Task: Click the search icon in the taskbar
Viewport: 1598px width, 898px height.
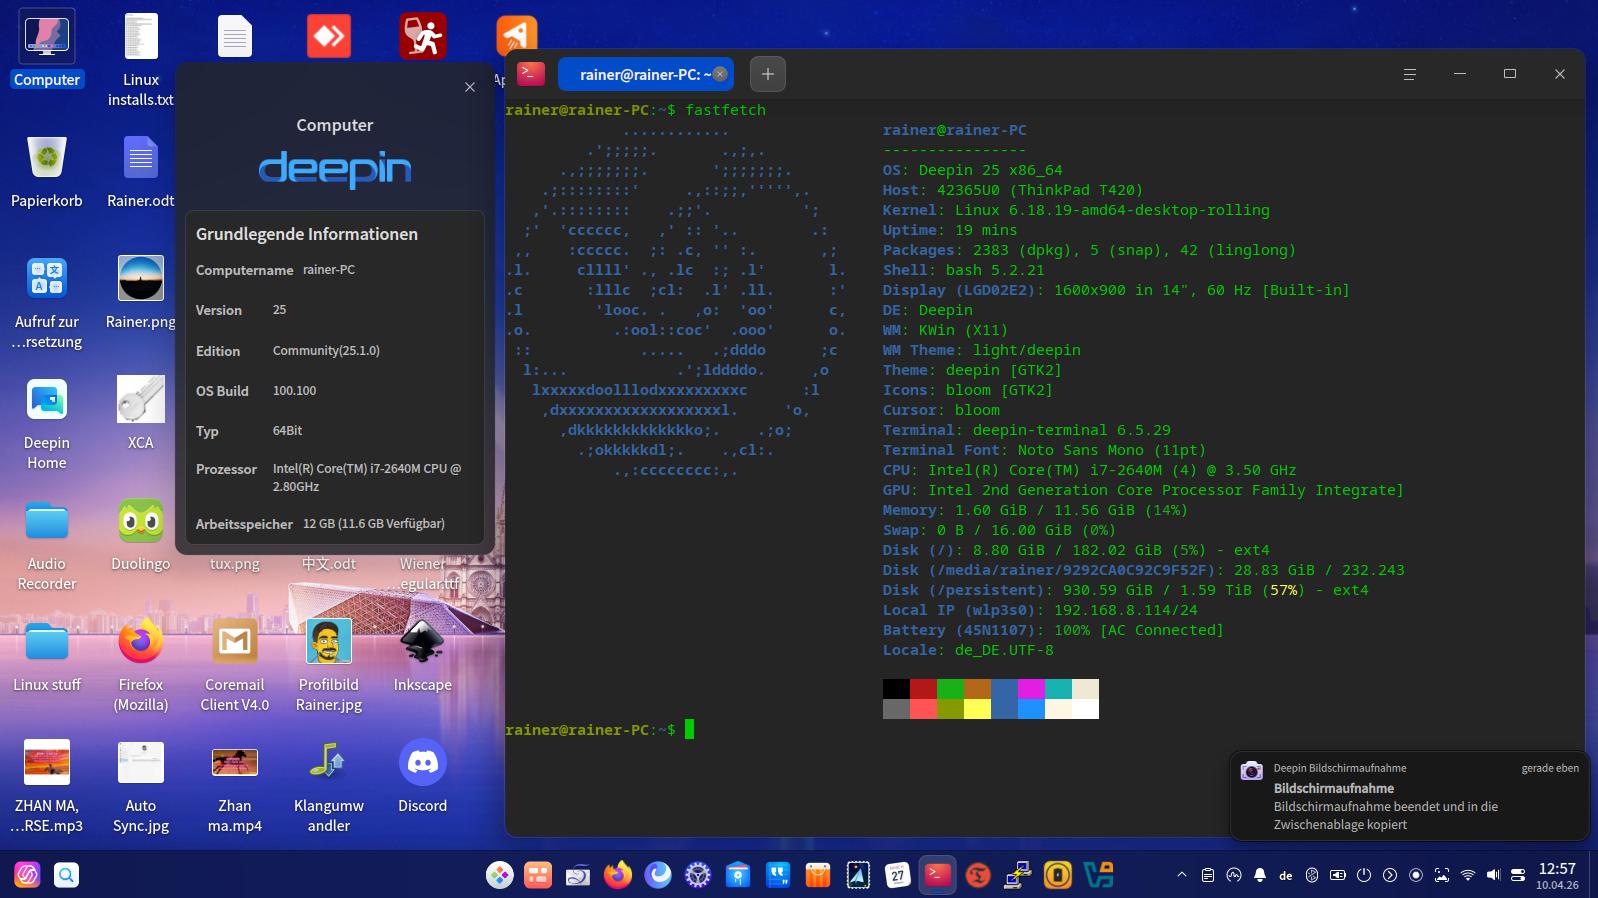Action: tap(66, 875)
